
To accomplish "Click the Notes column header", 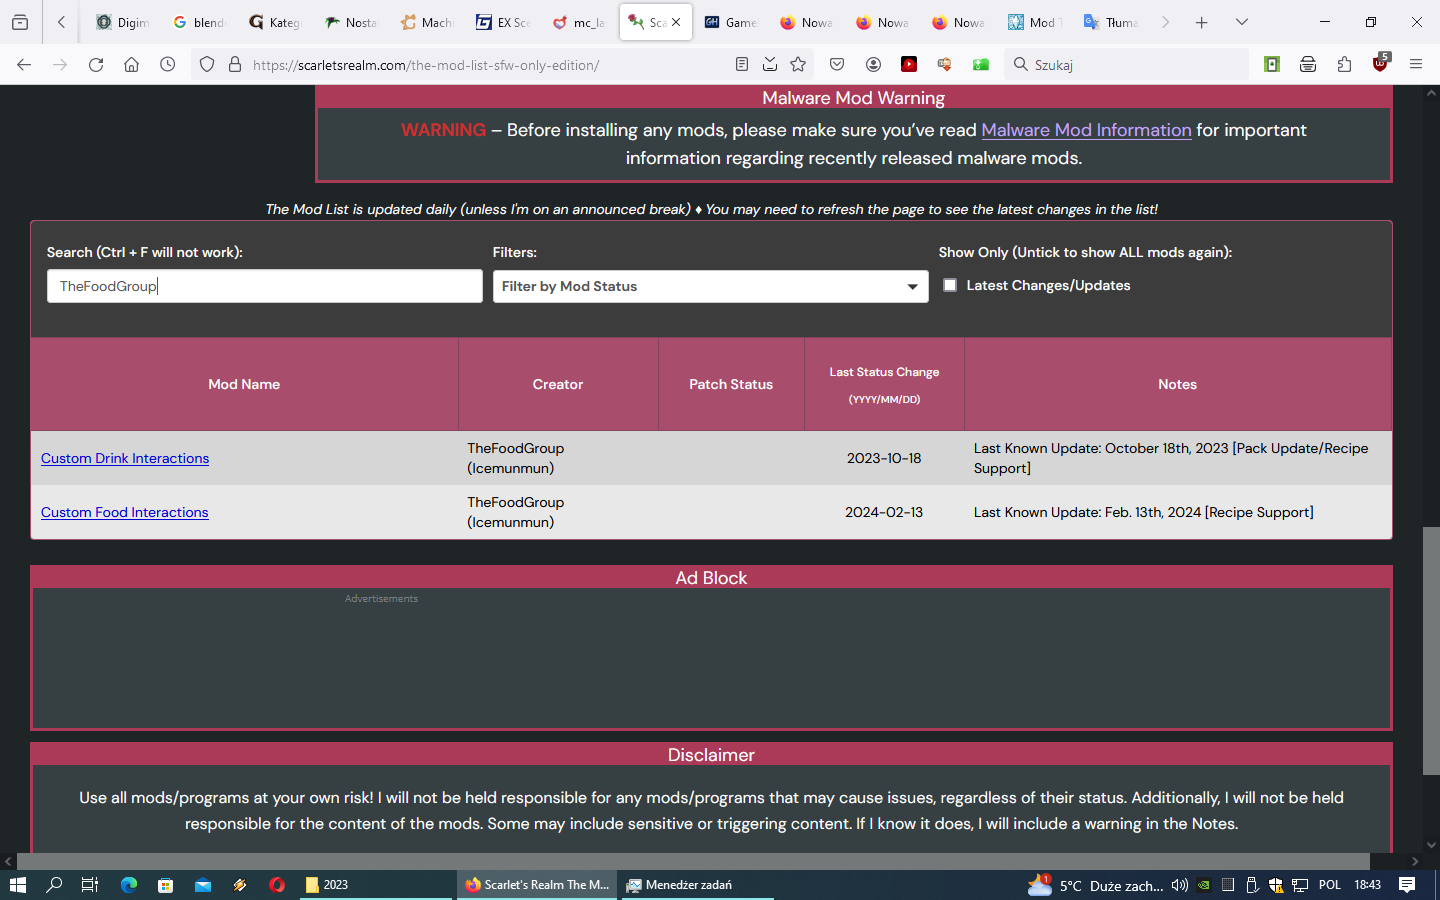I will (1177, 384).
